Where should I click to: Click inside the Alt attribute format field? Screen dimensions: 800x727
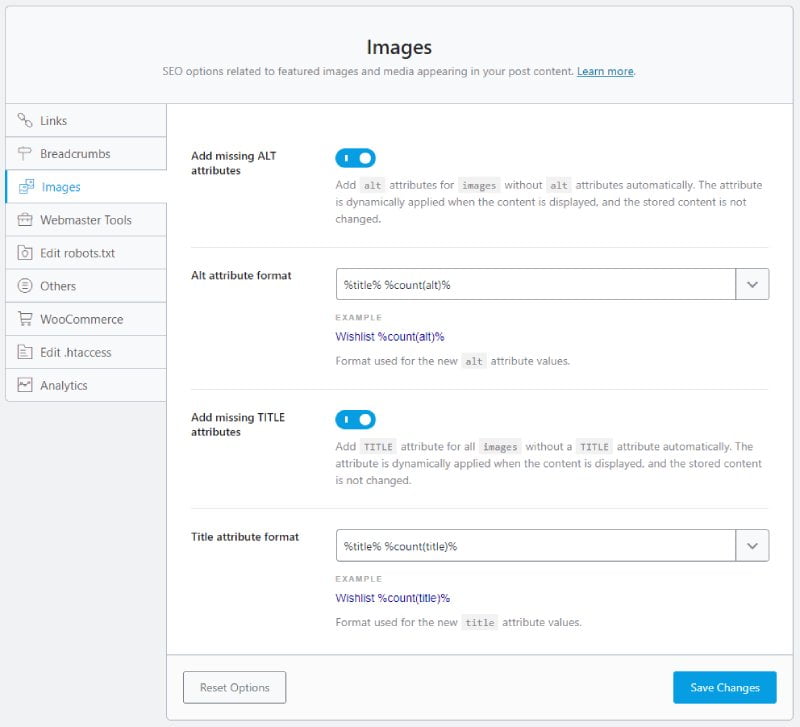click(535, 285)
